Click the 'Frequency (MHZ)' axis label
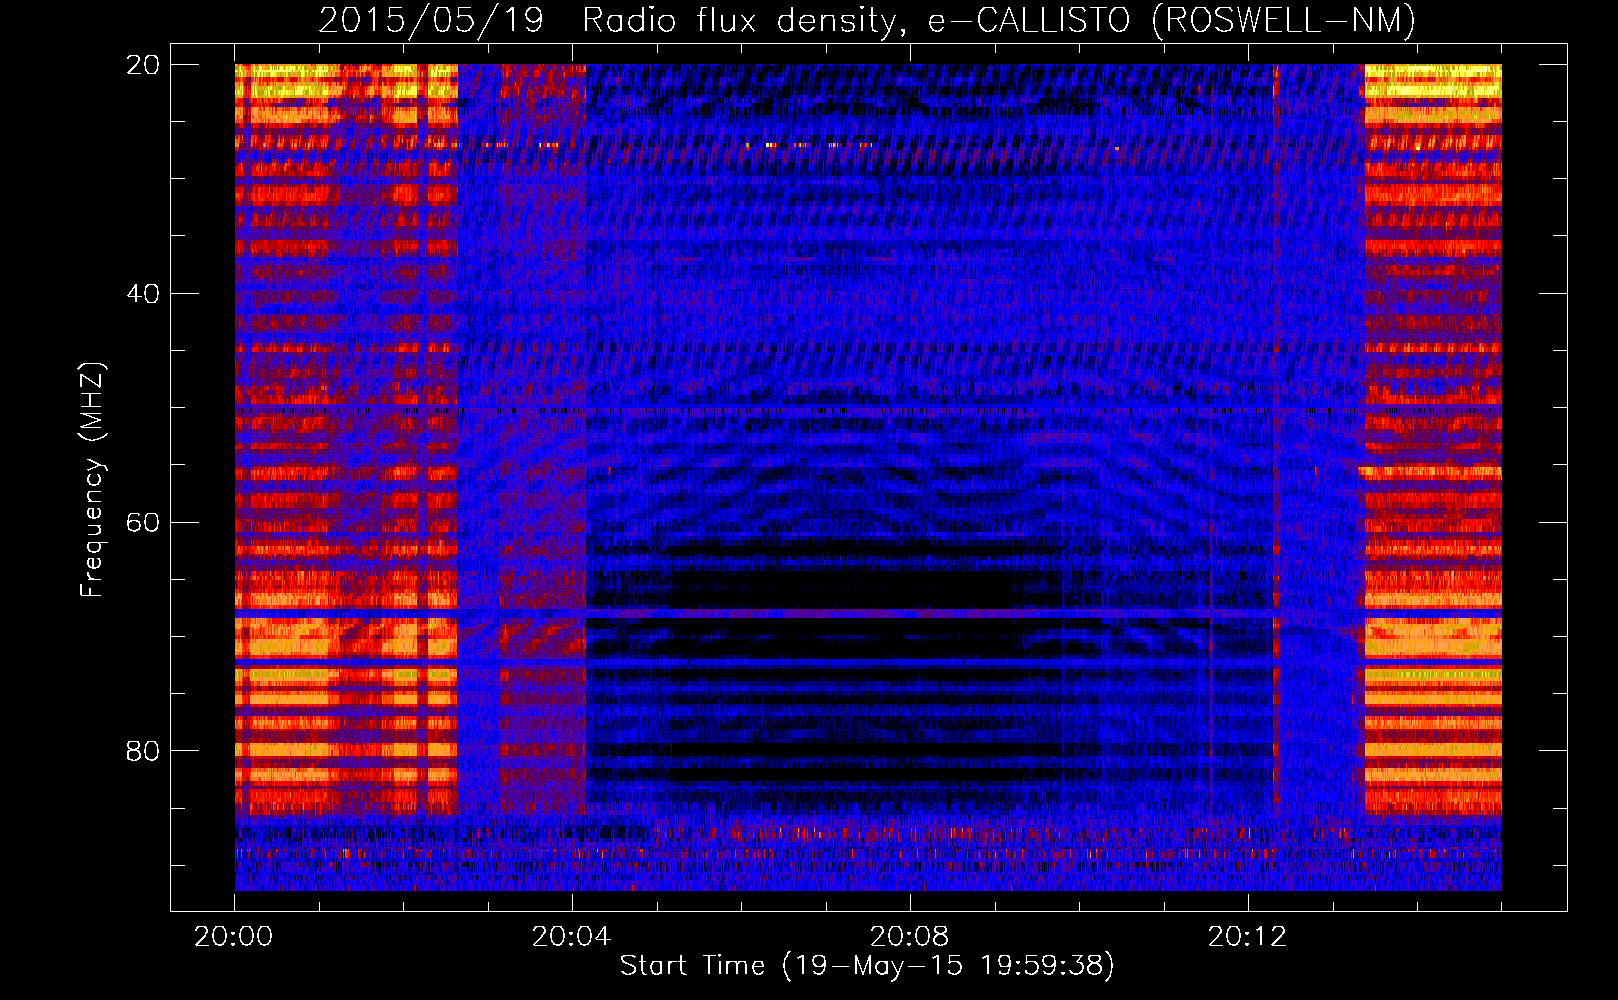 tap(92, 480)
